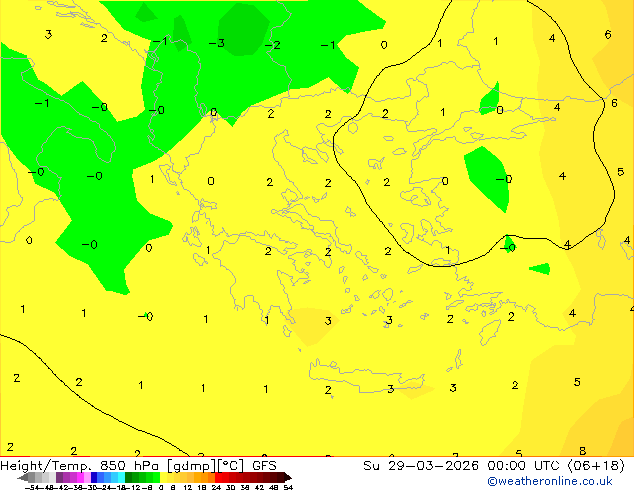
Task: Pick the dark blue swatch in the legend
Action: click(x=94, y=477)
